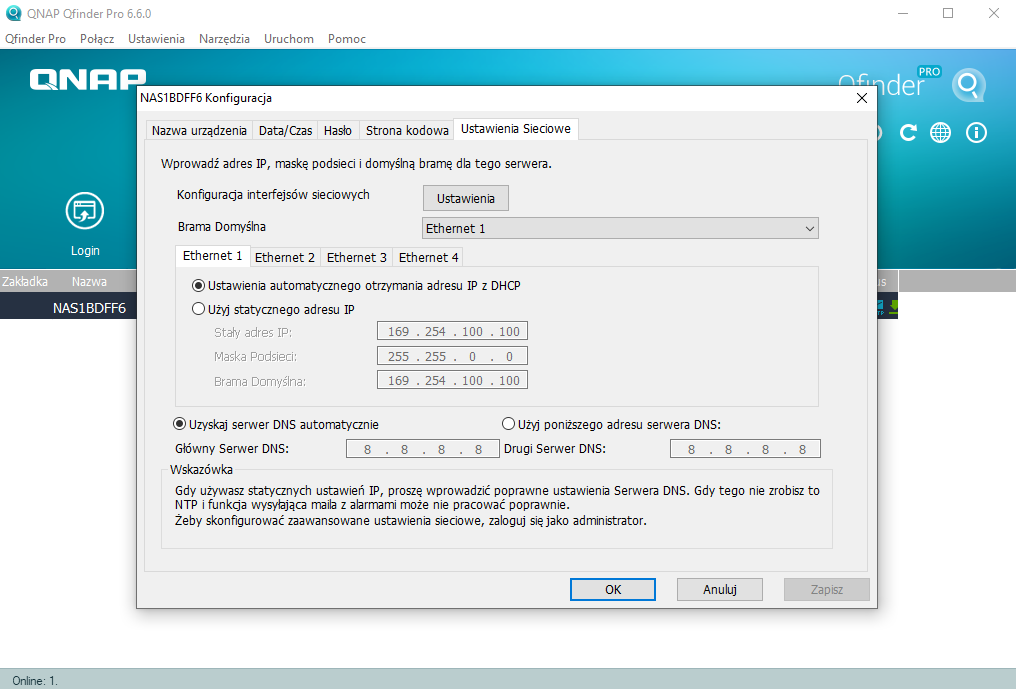
Task: Click the Zakładka column header
Action: (x=25, y=282)
